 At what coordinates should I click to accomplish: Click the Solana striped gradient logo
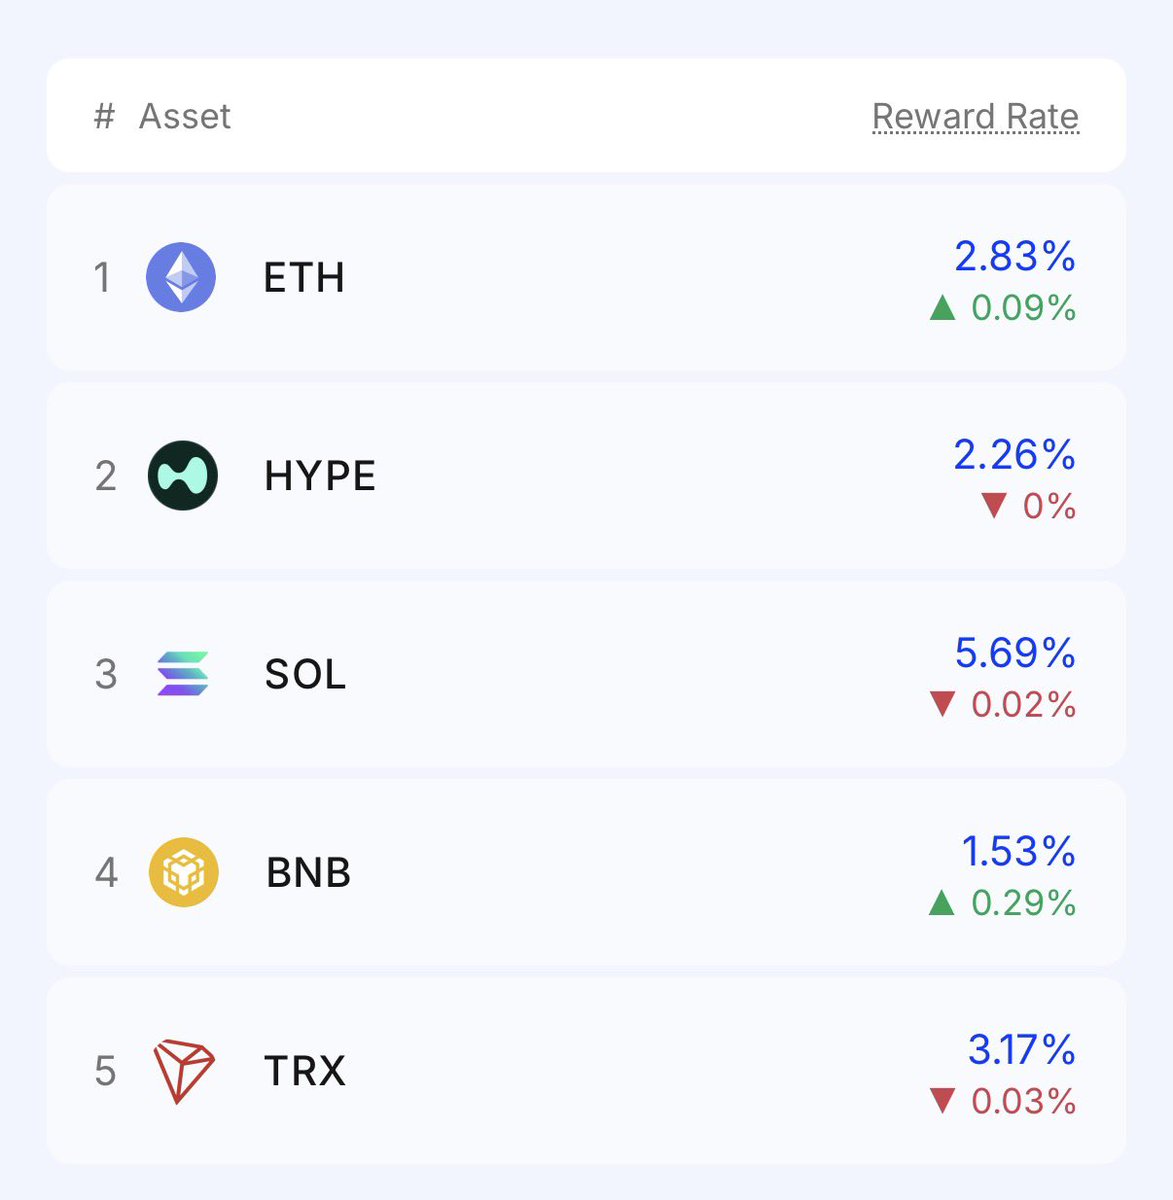click(x=183, y=673)
